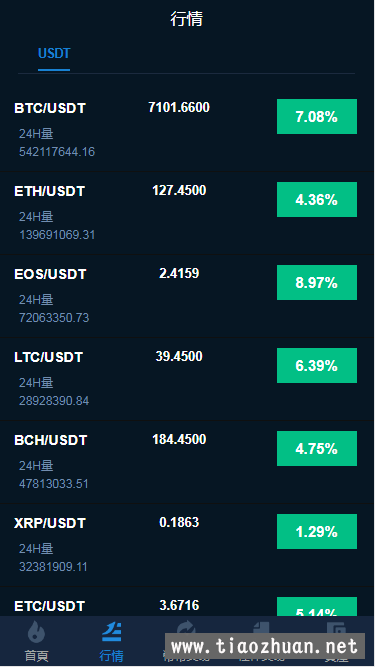Screen dimensions: 375x667
Task: Open the circular-arrow exchange icon in bottom bar
Action: [x=186, y=627]
